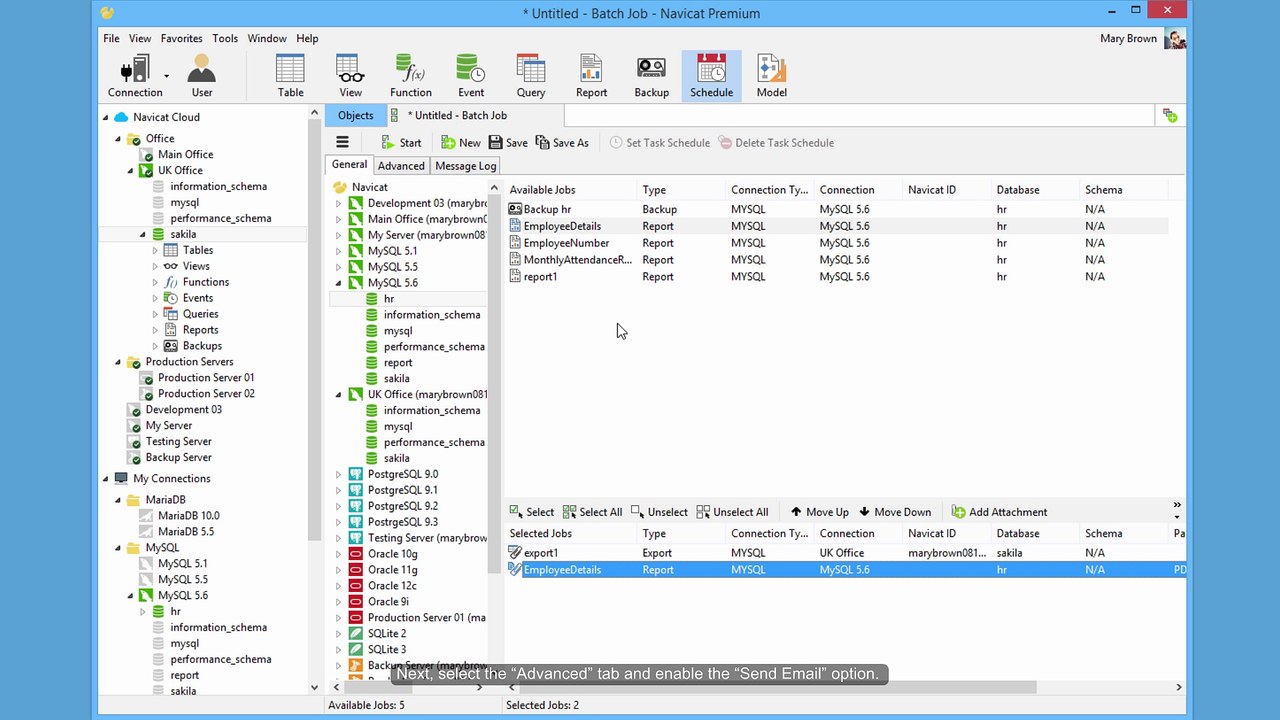Collapse the My Connections node
The image size is (1280, 720).
pyautogui.click(x=106, y=479)
